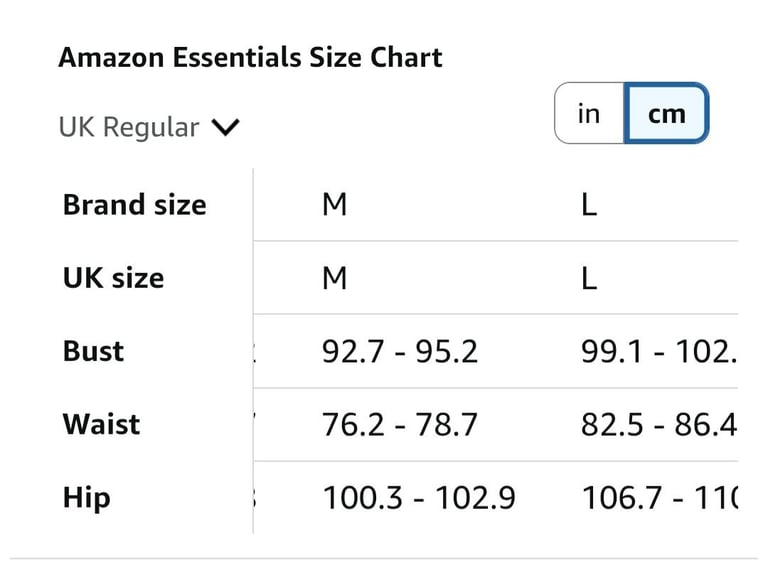Select the Brand size row label
This screenshot has width=768, height=580.
click(x=135, y=204)
